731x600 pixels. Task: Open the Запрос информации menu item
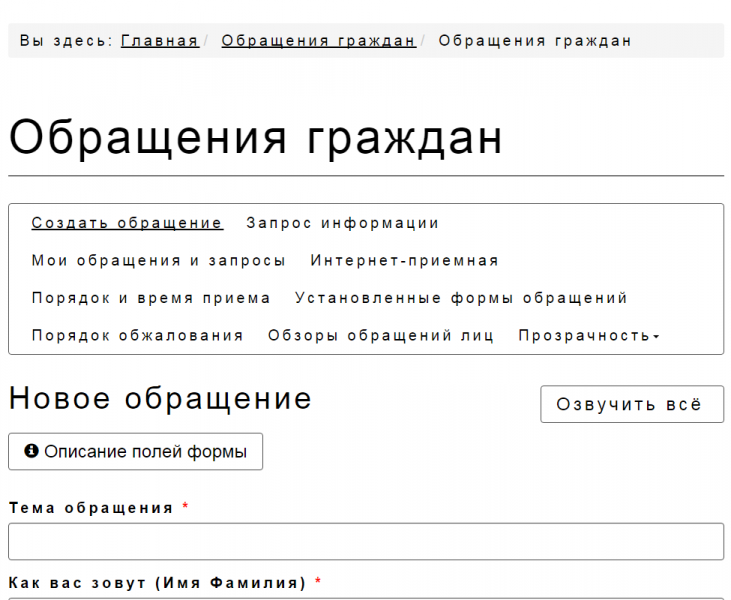click(x=342, y=223)
